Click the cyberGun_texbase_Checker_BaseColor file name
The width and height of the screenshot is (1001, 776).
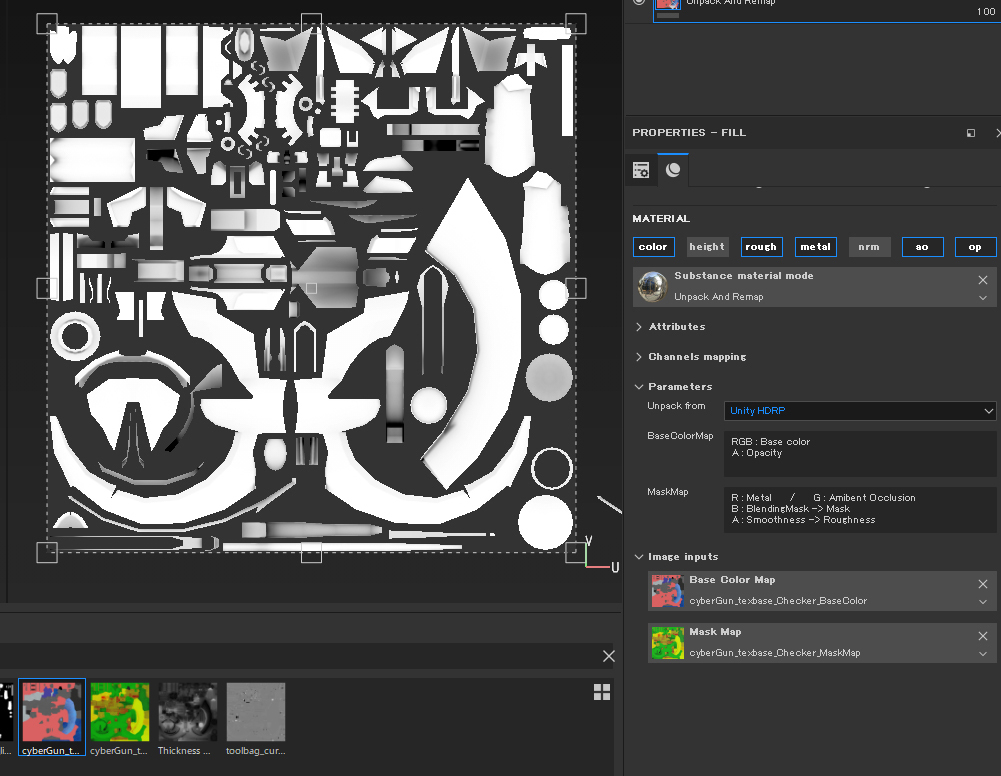pos(778,601)
